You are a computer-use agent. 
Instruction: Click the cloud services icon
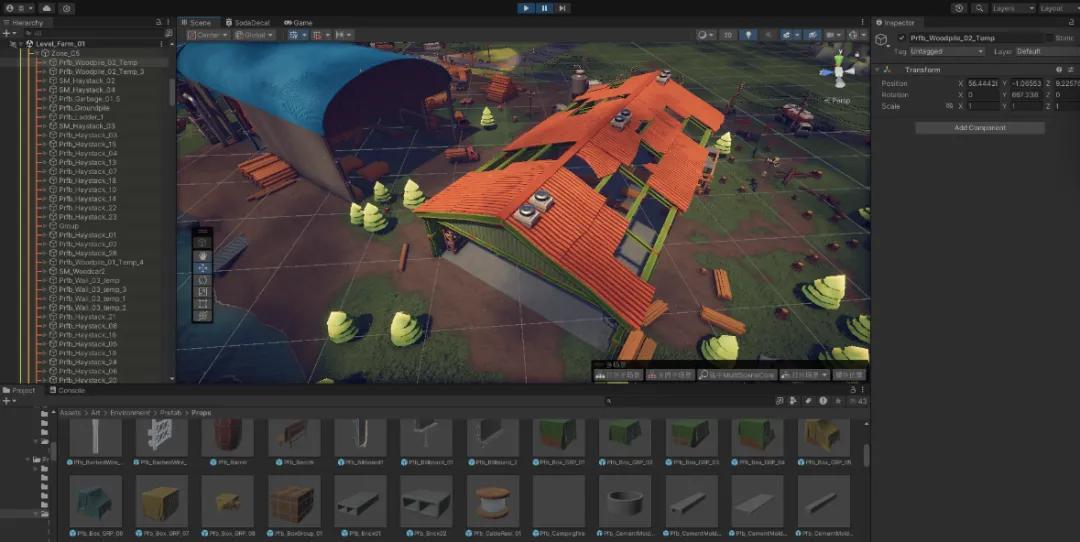(46, 8)
